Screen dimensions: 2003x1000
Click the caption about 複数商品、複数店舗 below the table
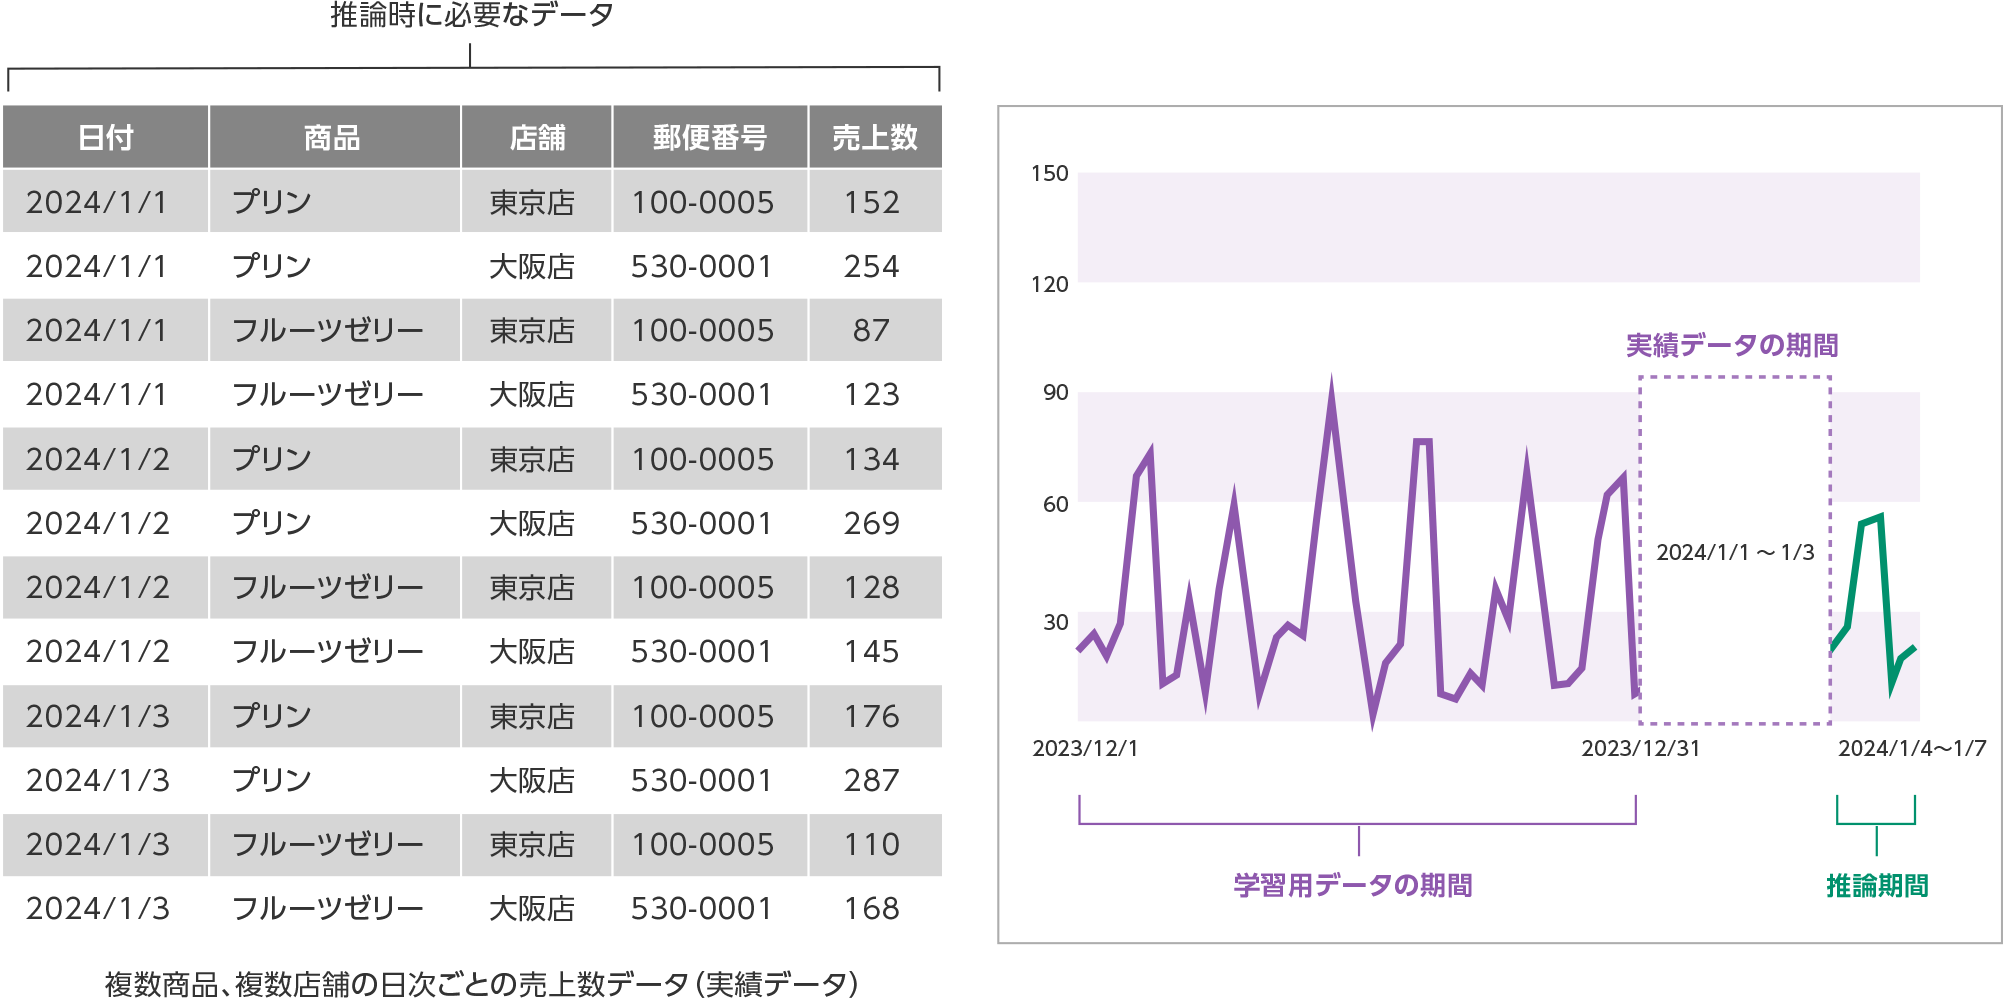(481, 984)
